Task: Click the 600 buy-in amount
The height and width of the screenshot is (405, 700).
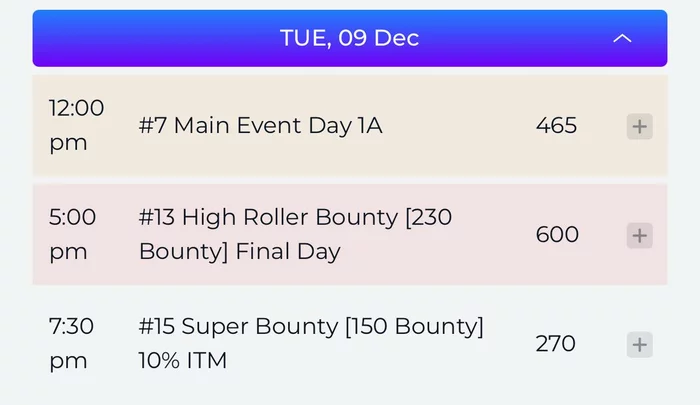Action: 557,235
